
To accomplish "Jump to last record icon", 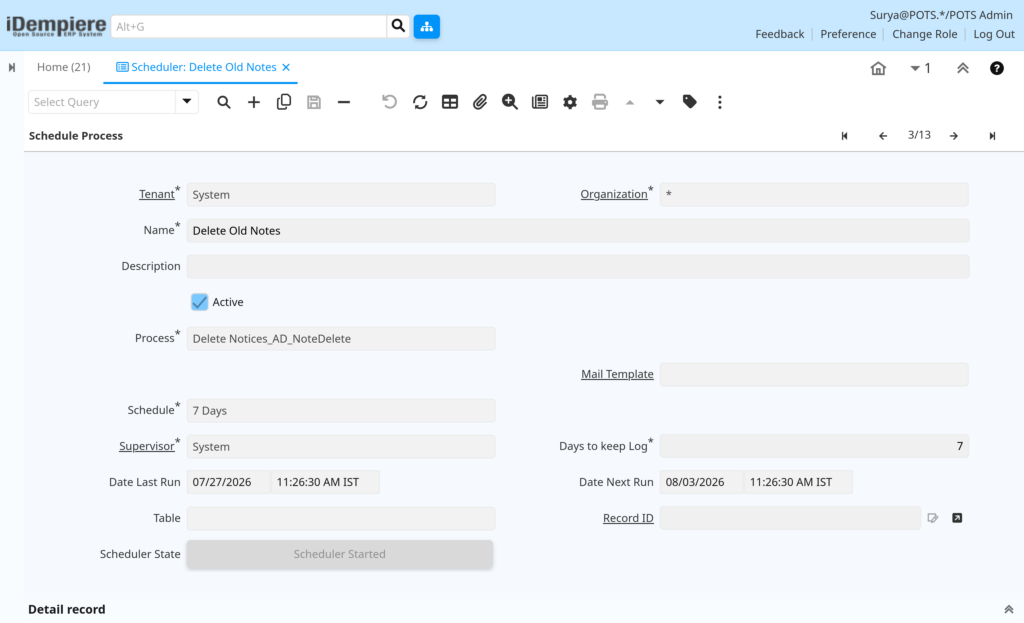I will (x=992, y=136).
